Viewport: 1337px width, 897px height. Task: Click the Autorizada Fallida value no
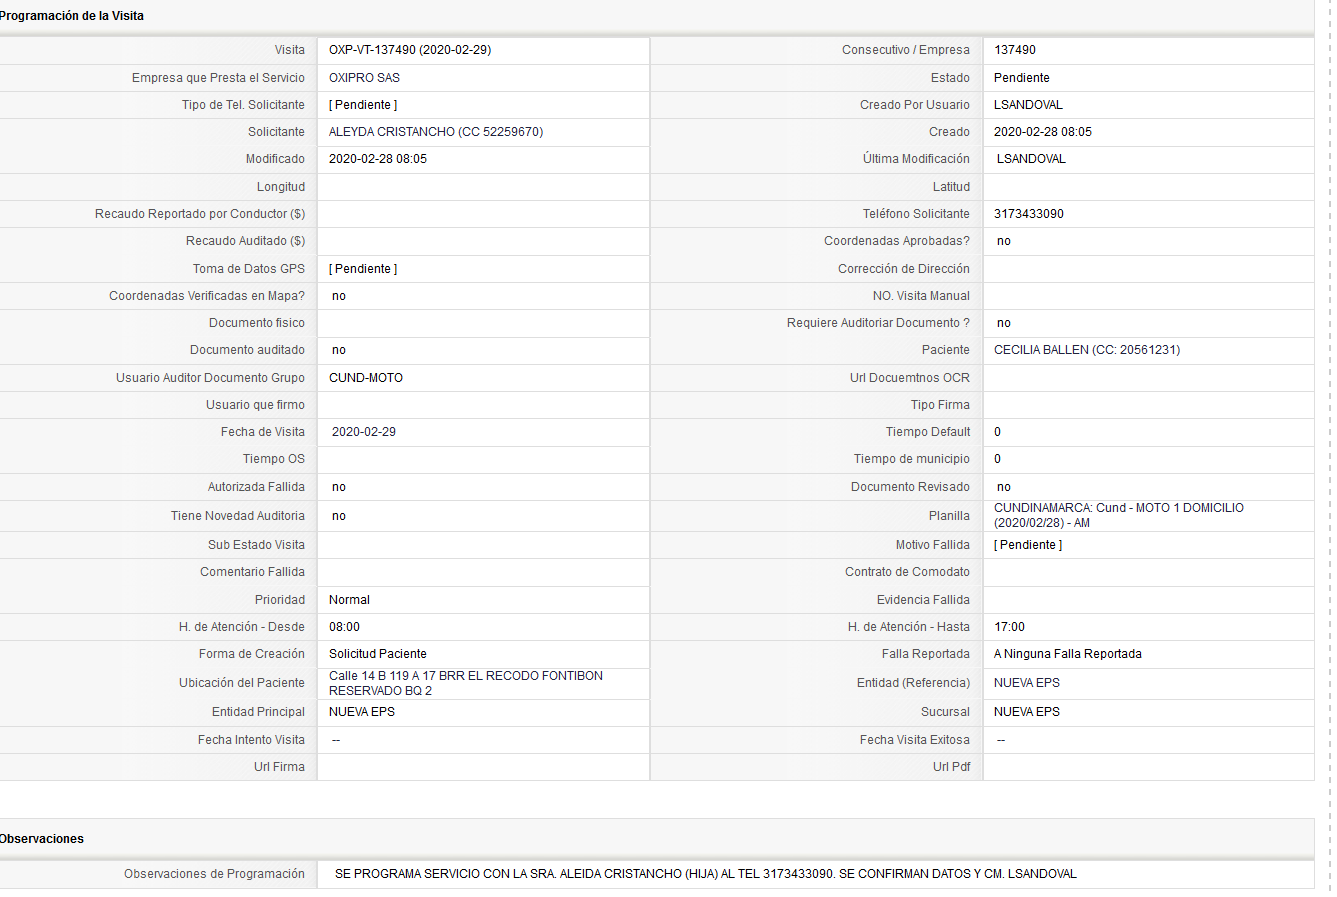click(x=339, y=487)
